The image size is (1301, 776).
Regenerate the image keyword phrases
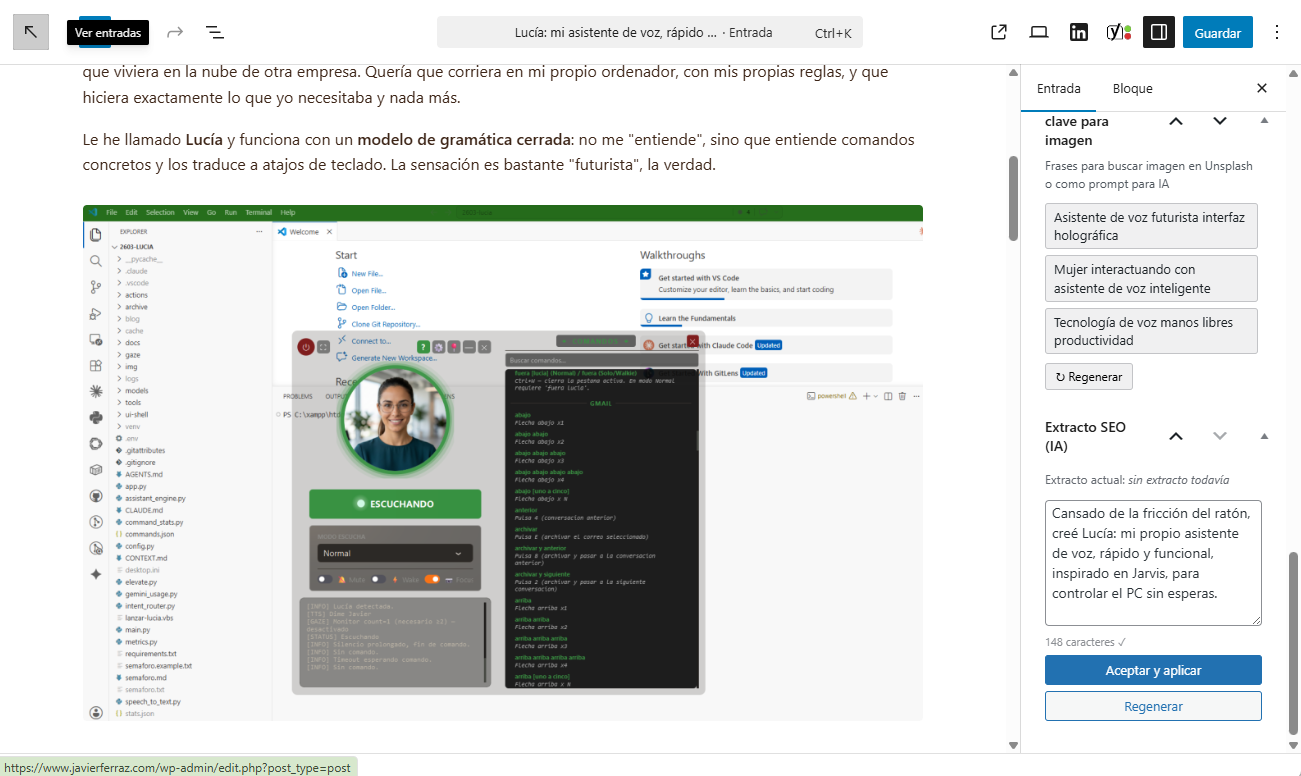pos(1089,377)
